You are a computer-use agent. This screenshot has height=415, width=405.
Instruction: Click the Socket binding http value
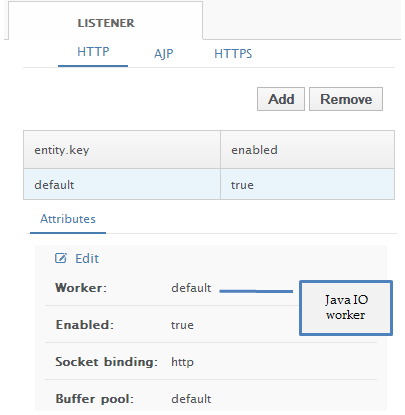(x=182, y=362)
